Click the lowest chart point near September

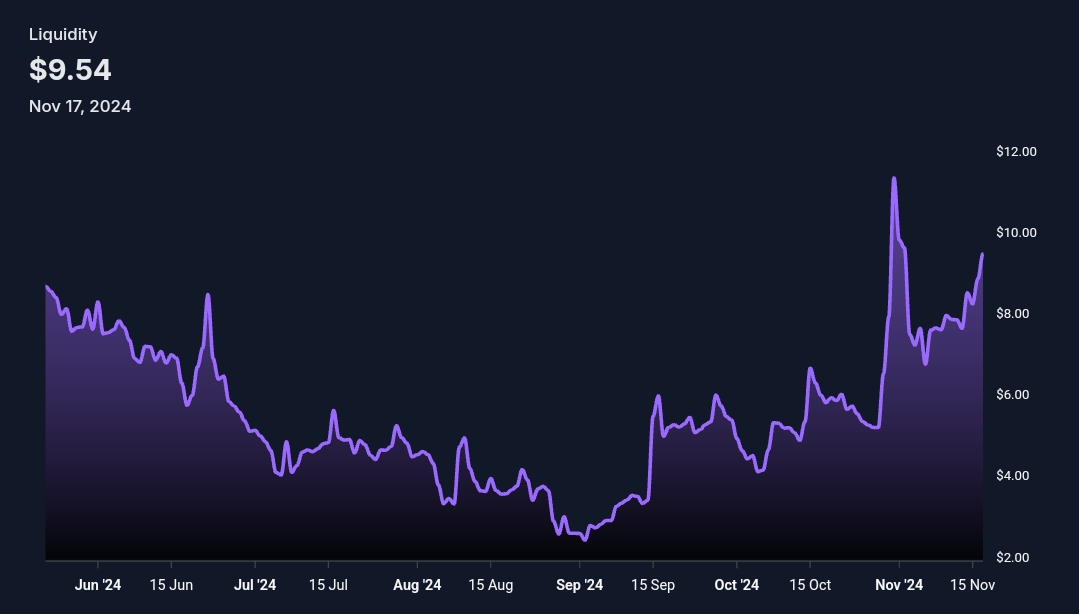(585, 540)
